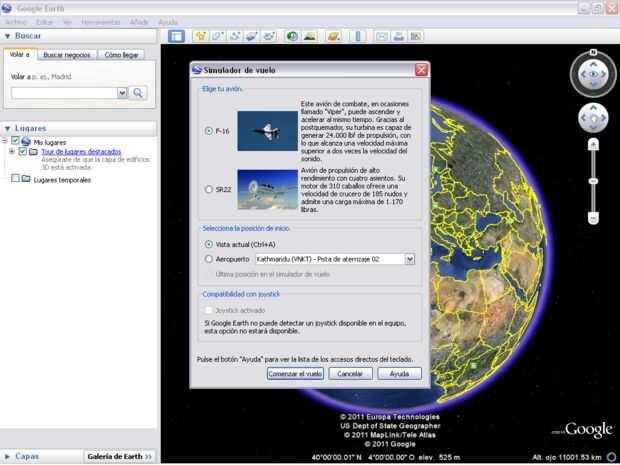620x465 pixels.
Task: Select the SR22 aircraft radio button
Action: coord(208,189)
